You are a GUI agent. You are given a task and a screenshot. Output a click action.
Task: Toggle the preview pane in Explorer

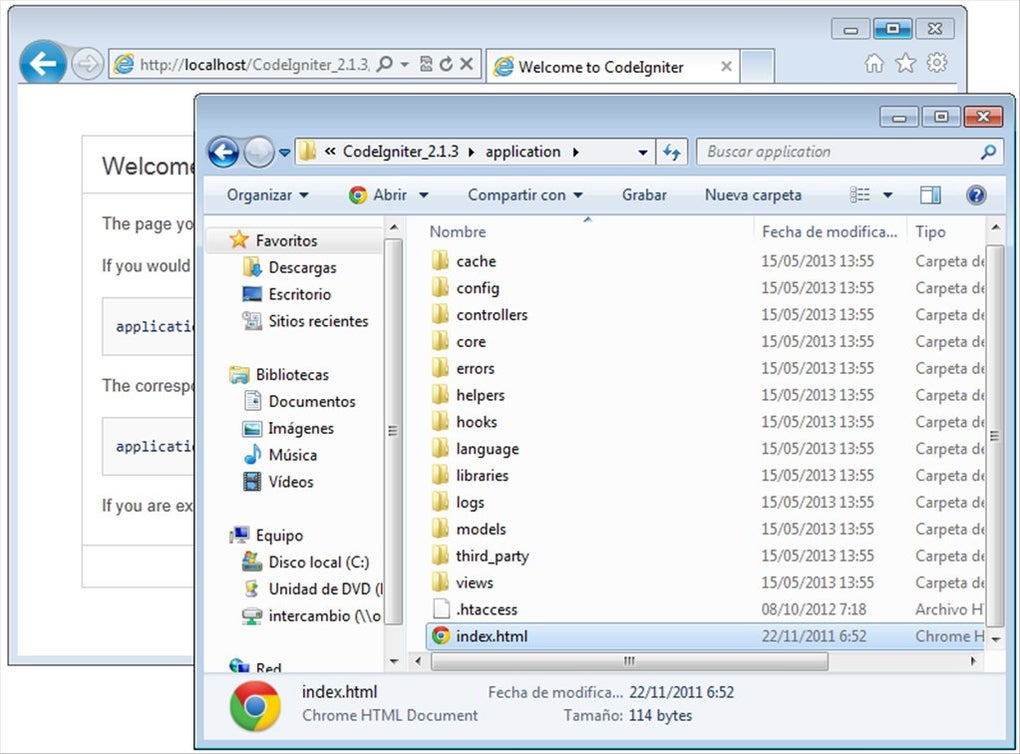click(931, 194)
